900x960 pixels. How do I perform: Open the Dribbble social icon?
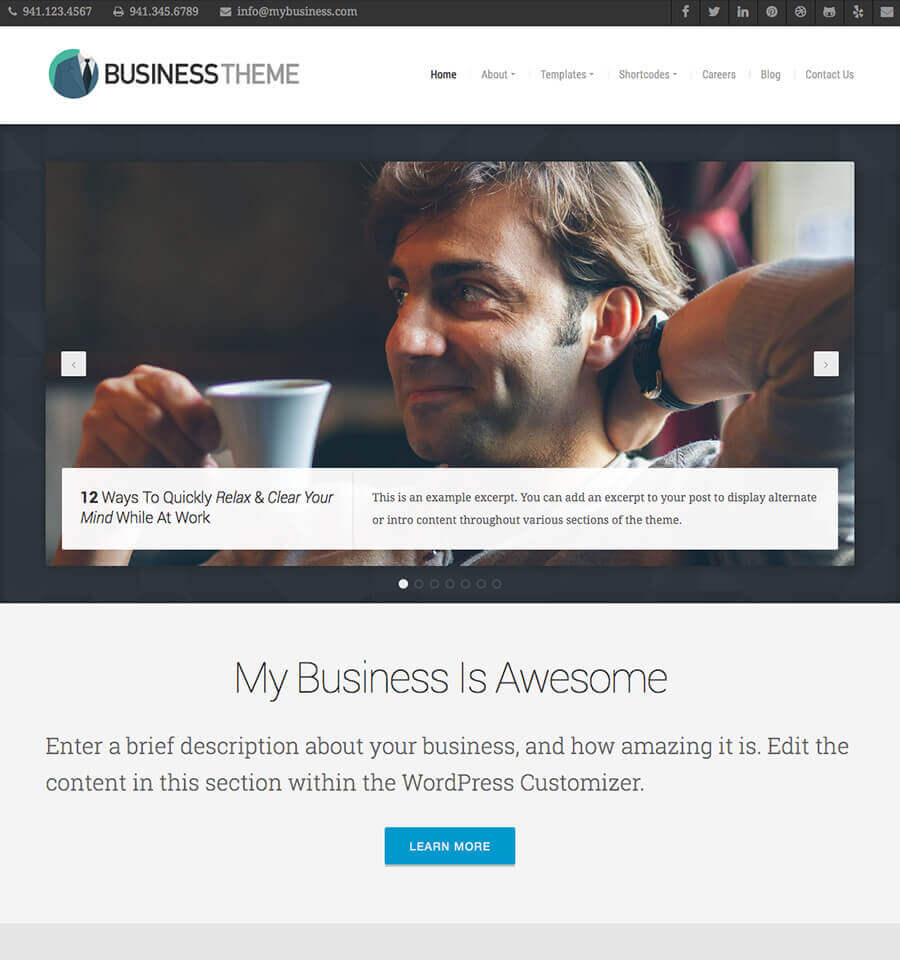click(800, 12)
